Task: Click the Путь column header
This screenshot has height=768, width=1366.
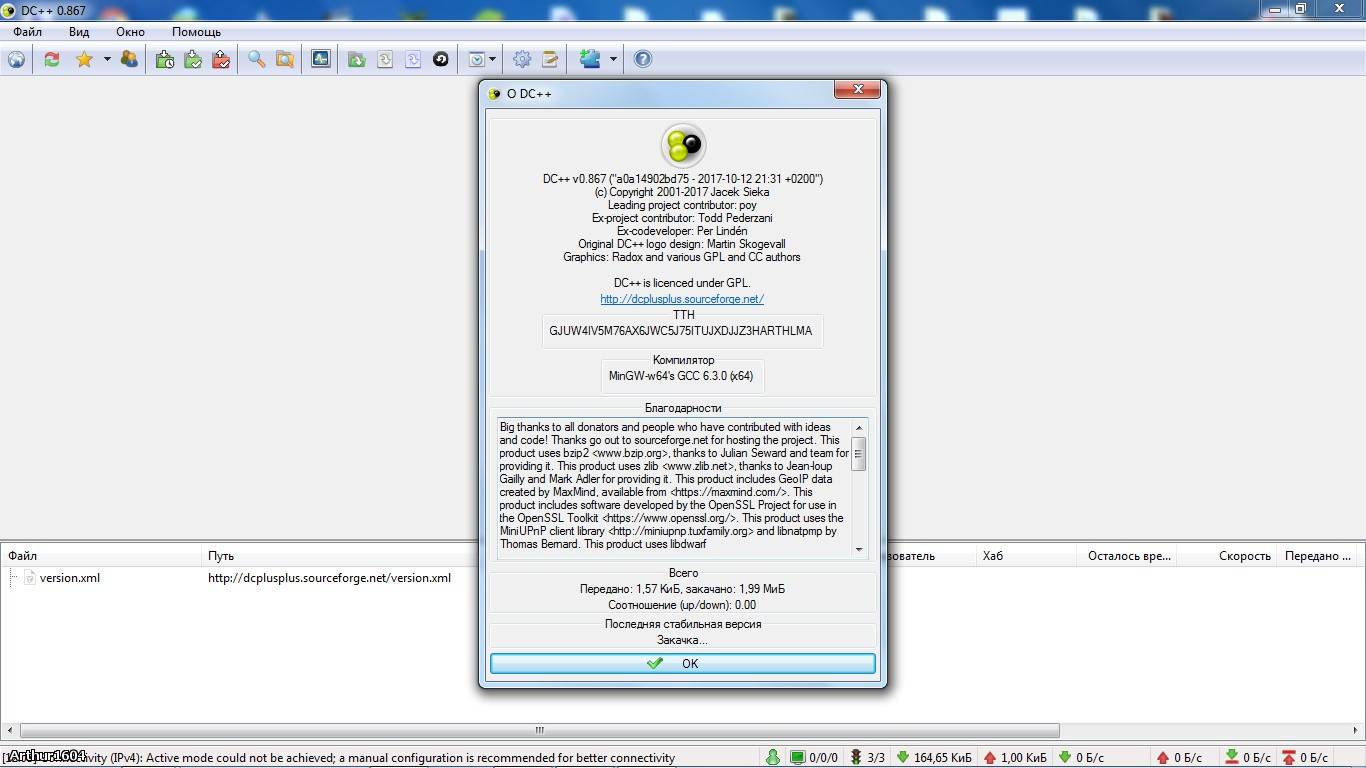Action: [x=340, y=556]
